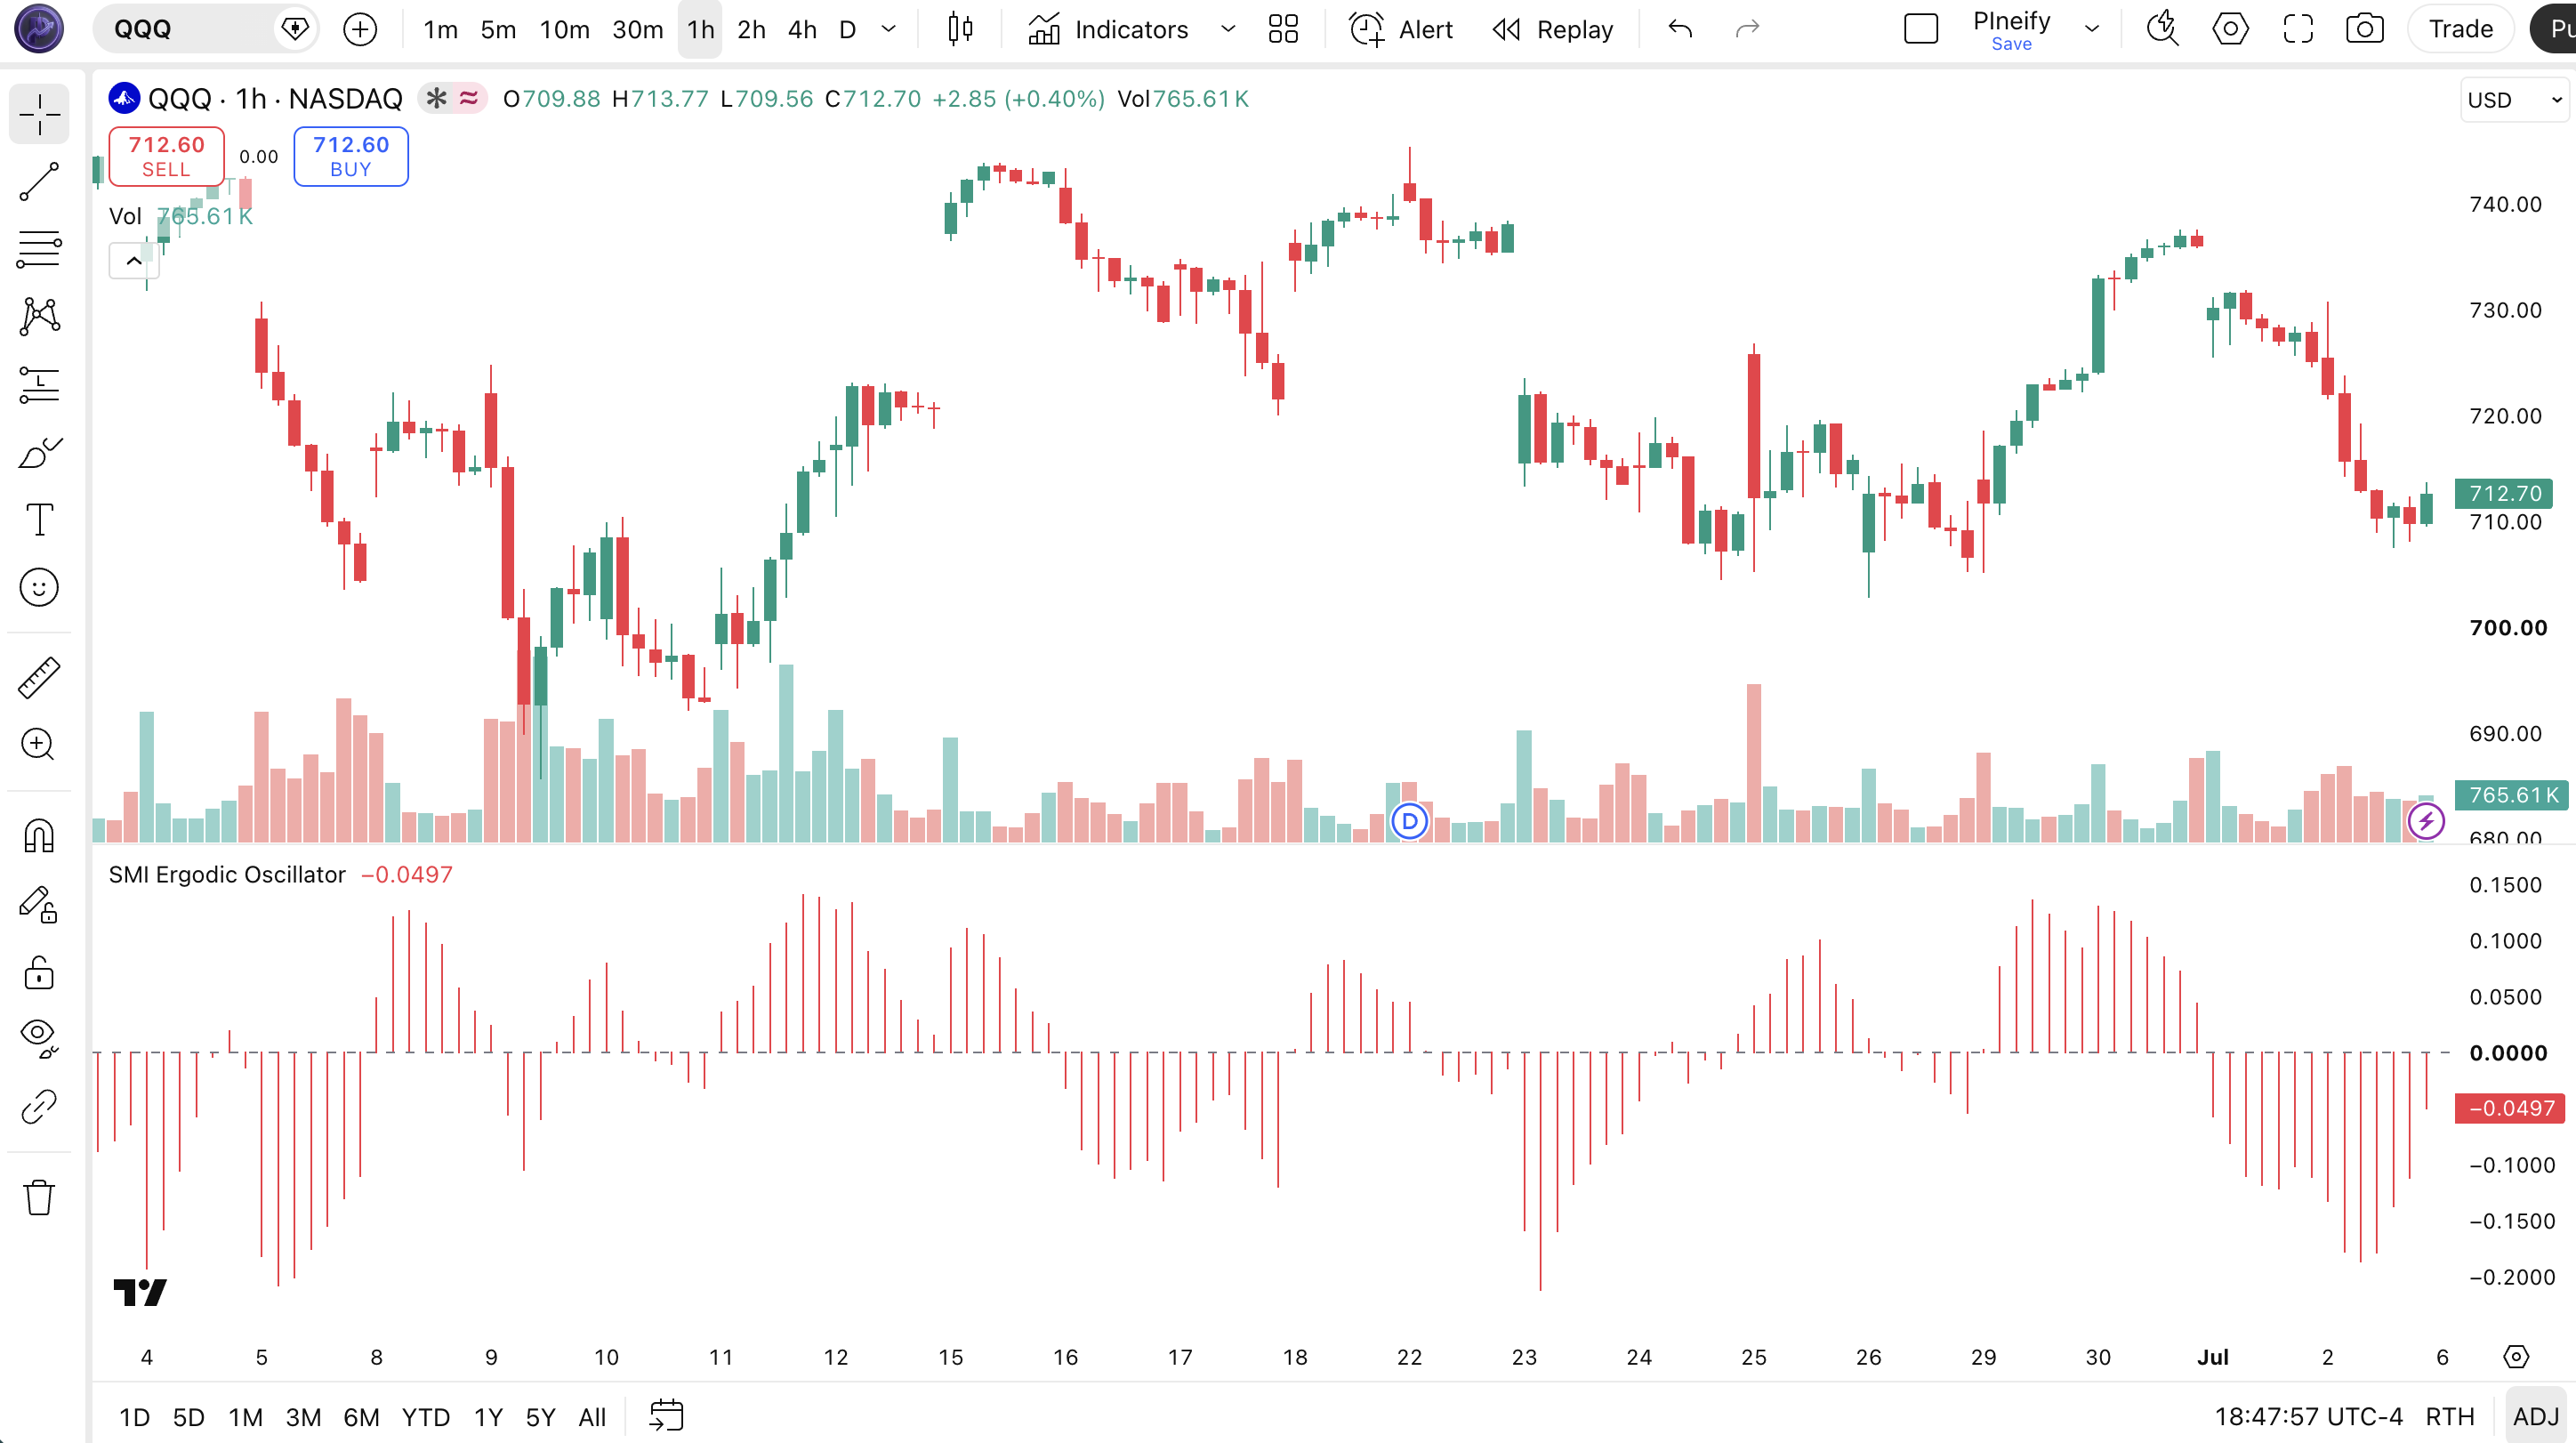Viewport: 2576px width, 1443px height.
Task: Toggle magnet mode for drawings
Action: tap(39, 836)
